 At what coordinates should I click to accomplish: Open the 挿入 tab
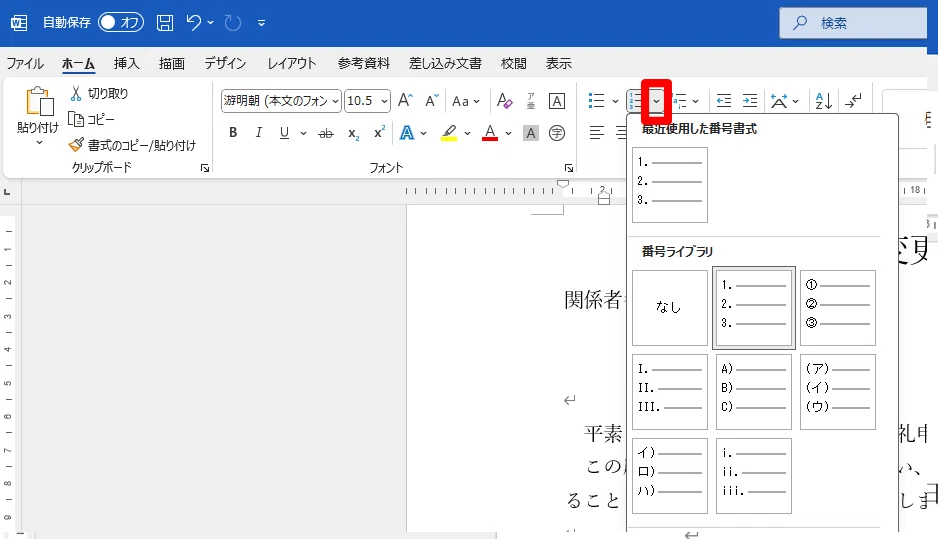click(x=126, y=63)
